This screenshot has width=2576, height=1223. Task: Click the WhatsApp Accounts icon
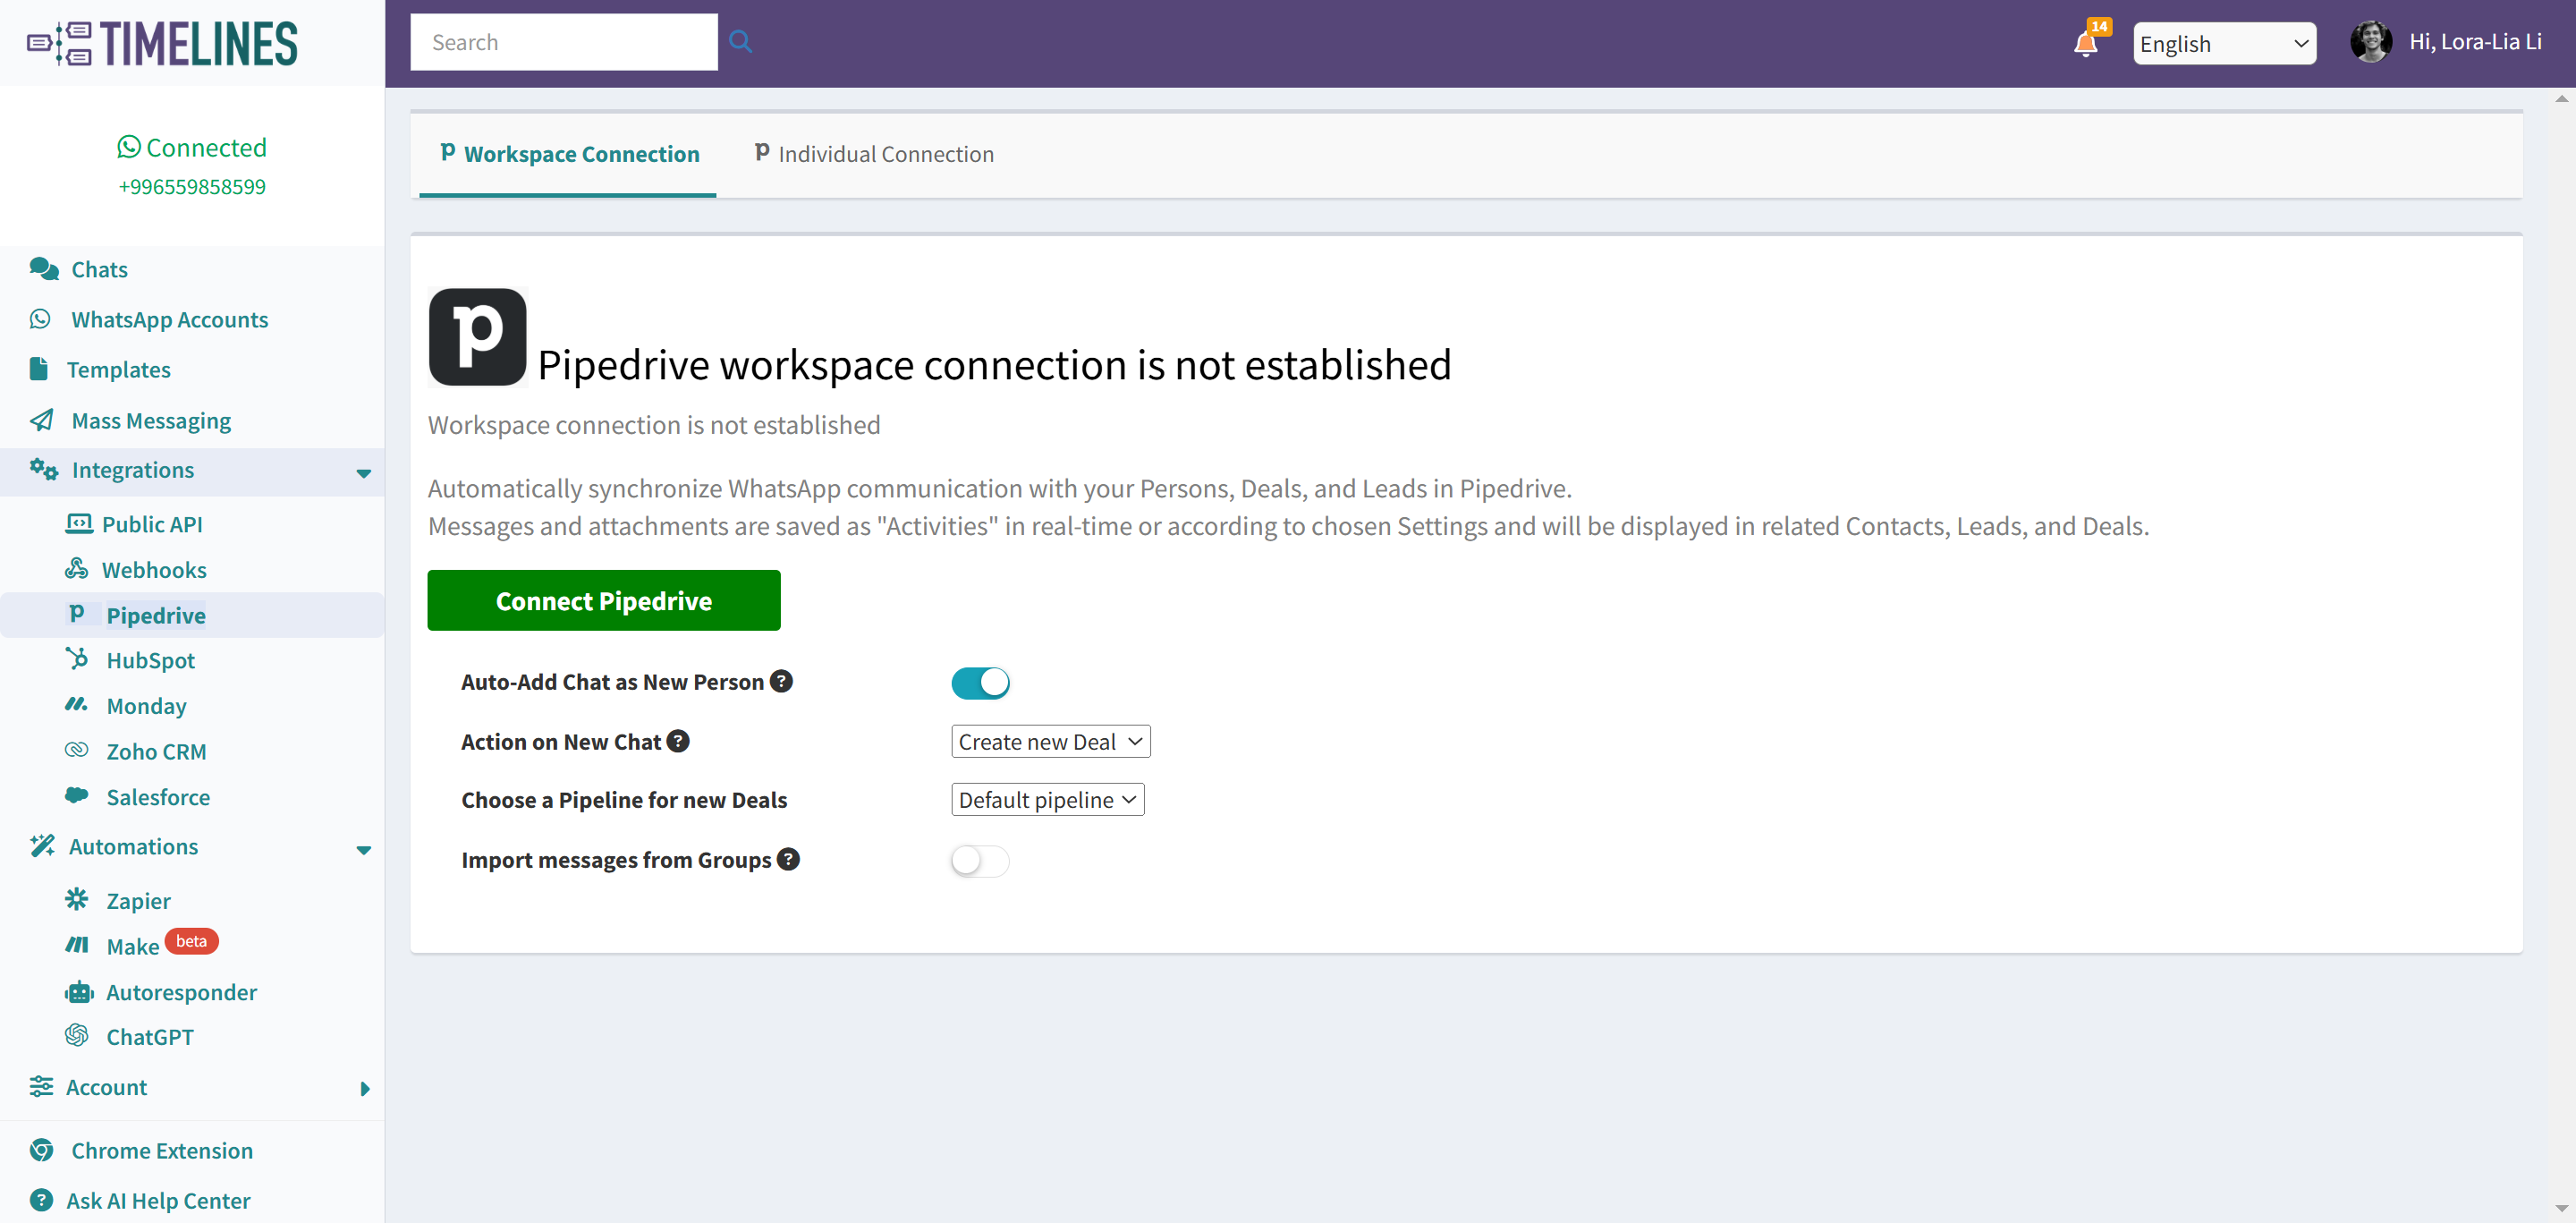coord(40,319)
